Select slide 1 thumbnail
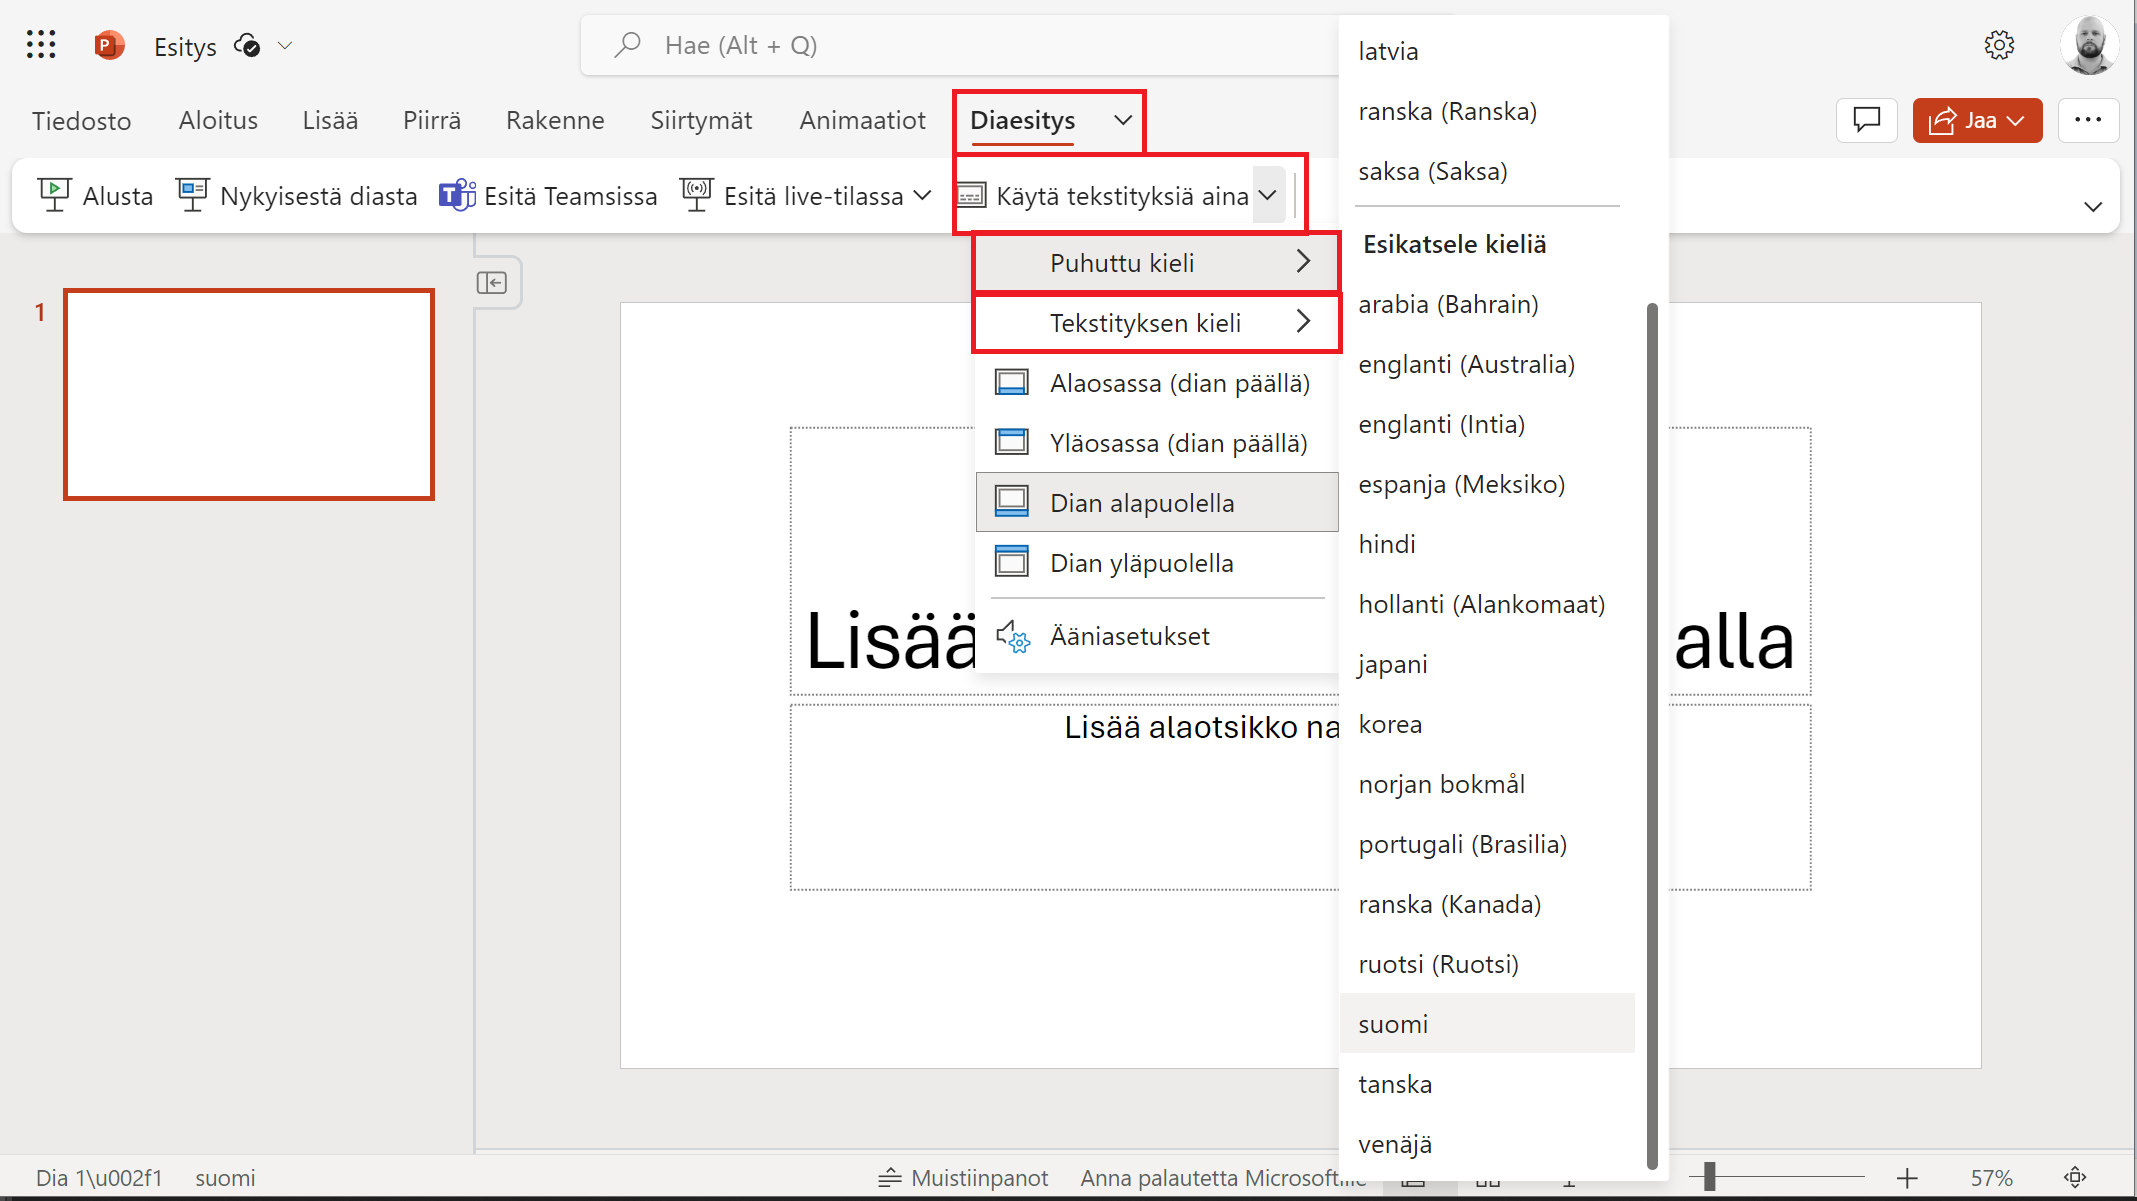The image size is (2137, 1201). [x=249, y=394]
